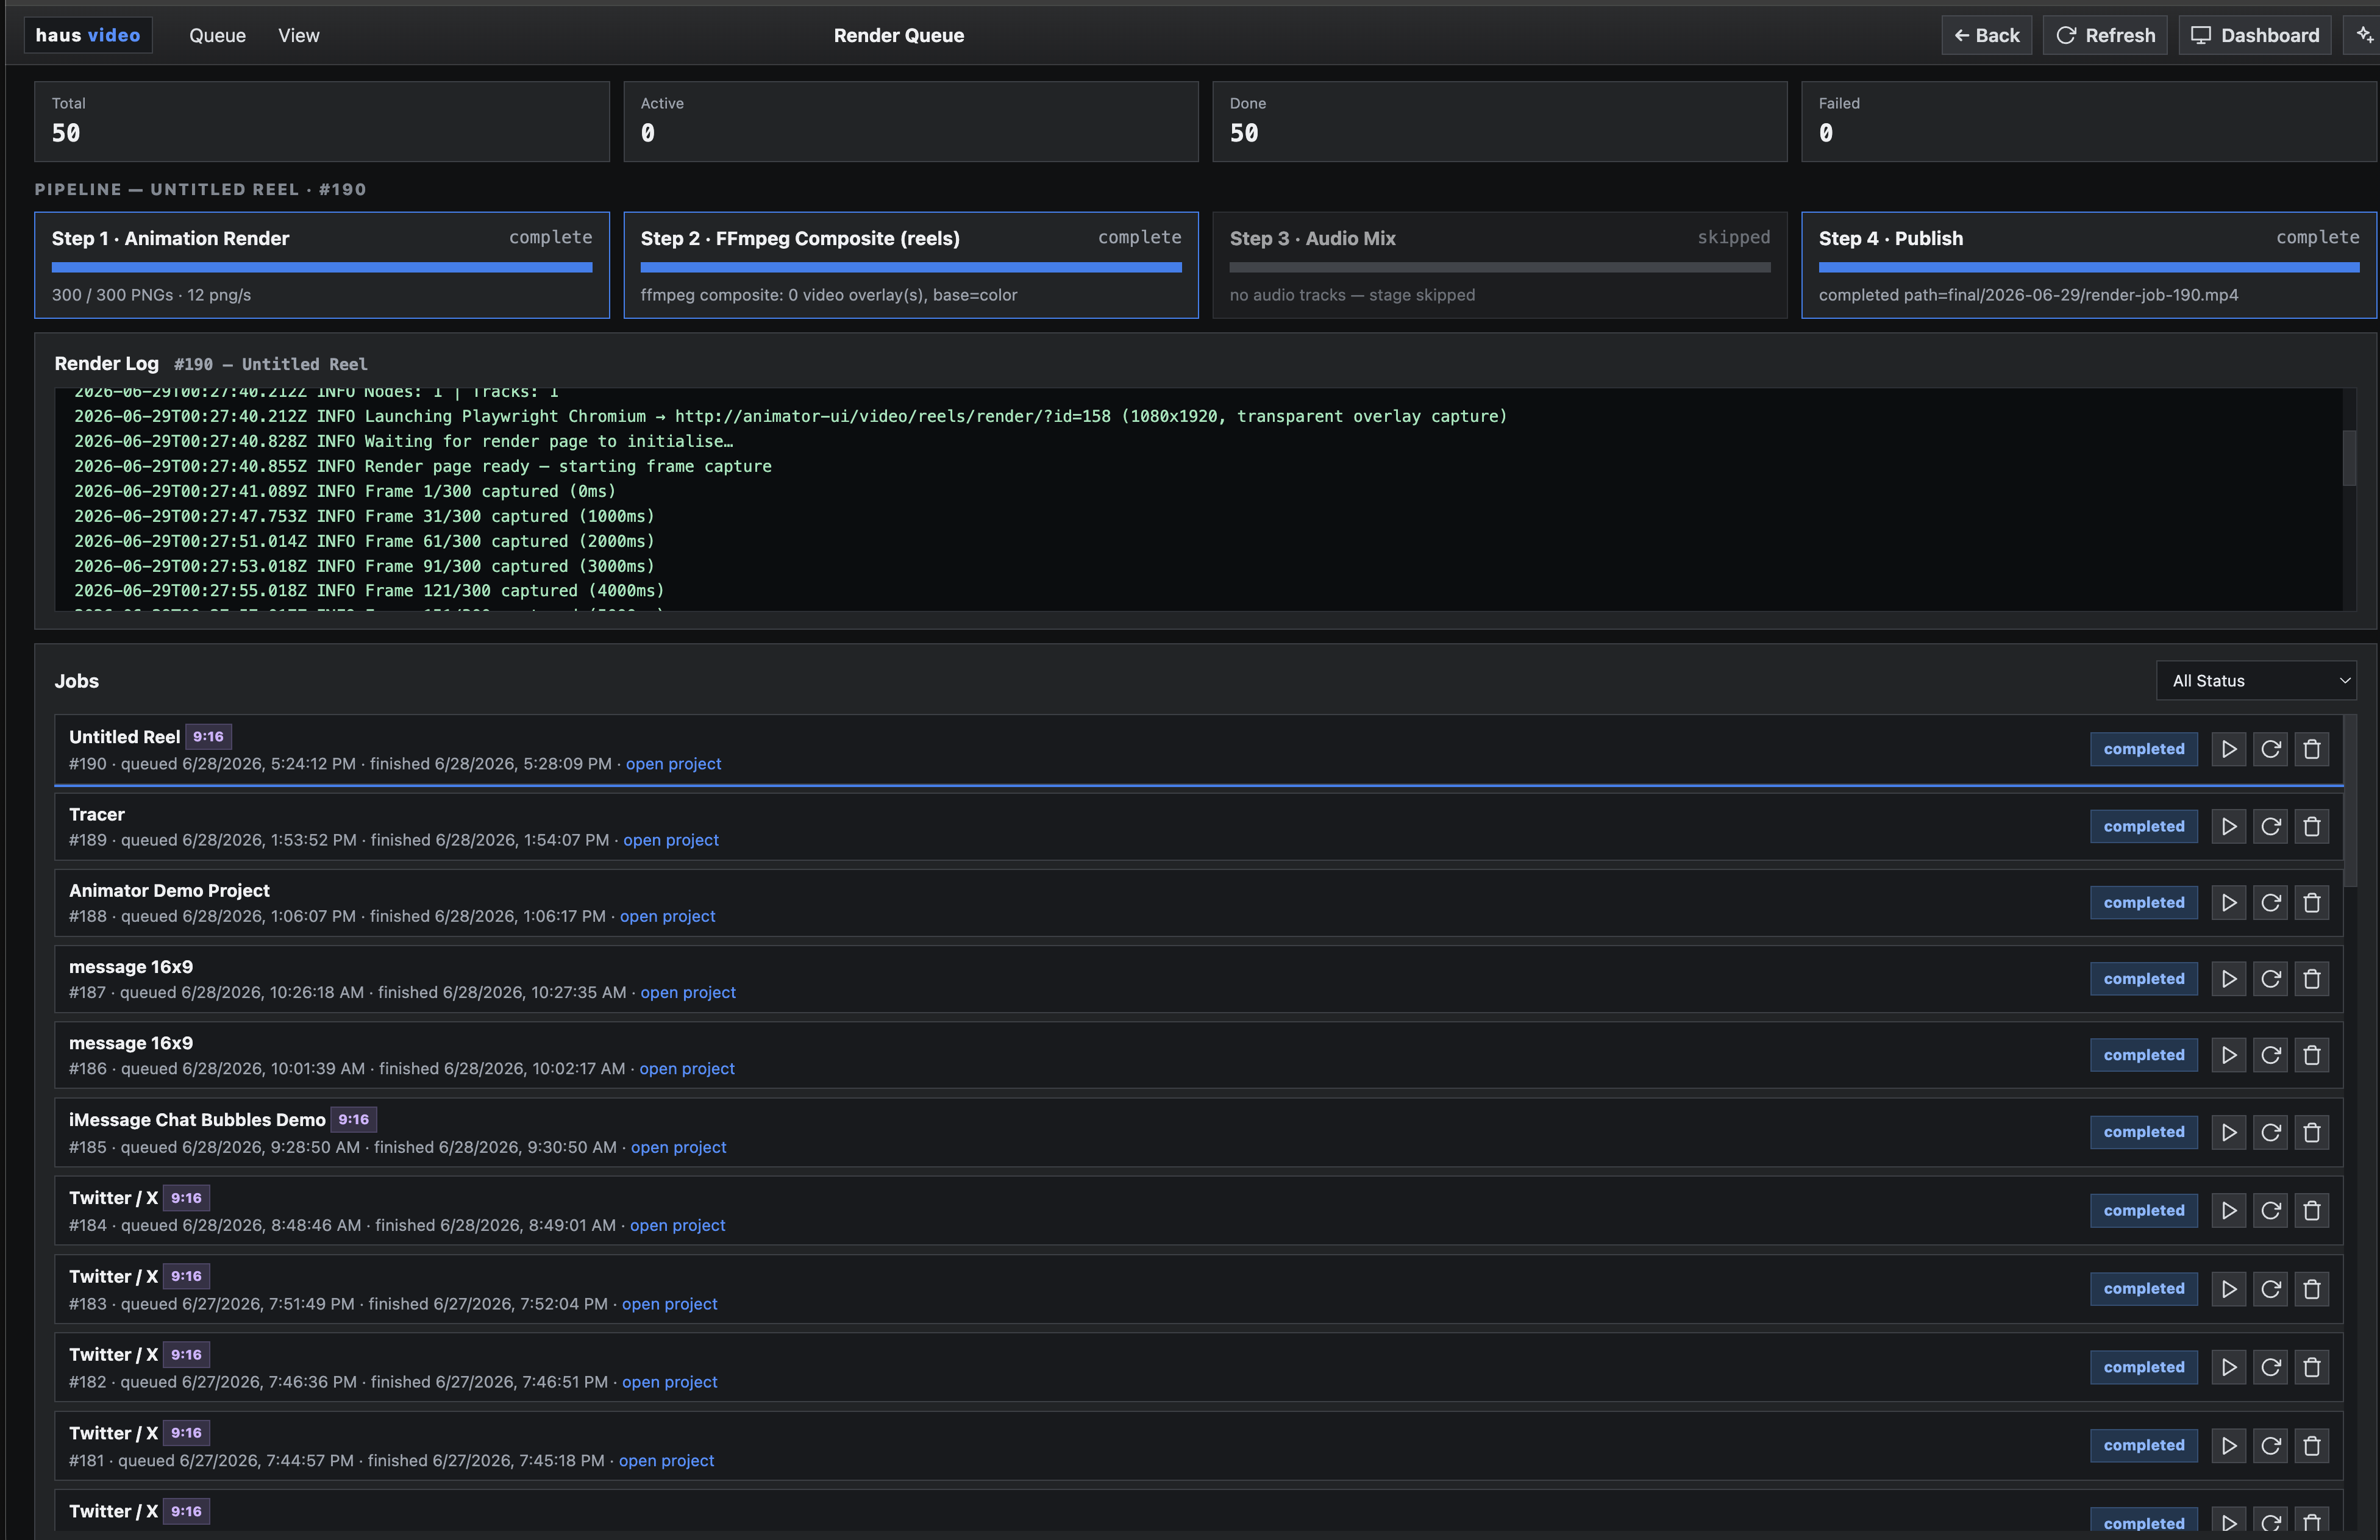Open project link for job #184
This screenshot has width=2380, height=1540.
point(677,1225)
